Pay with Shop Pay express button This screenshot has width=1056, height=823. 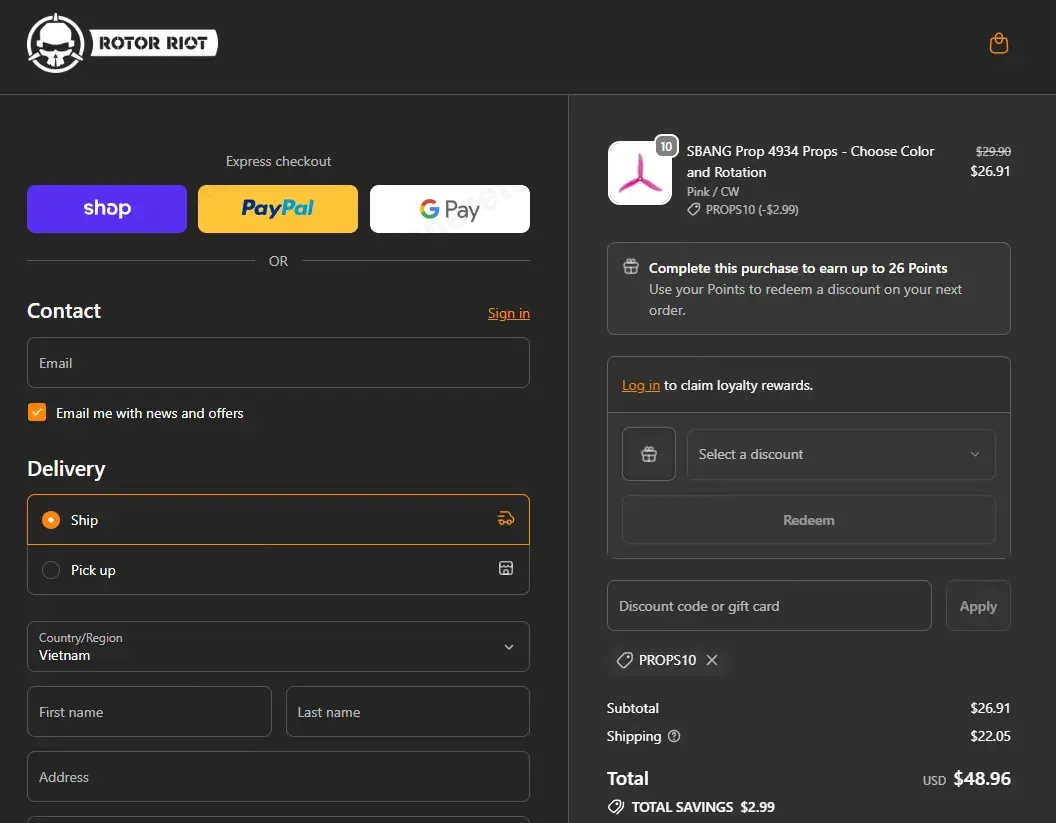point(107,209)
